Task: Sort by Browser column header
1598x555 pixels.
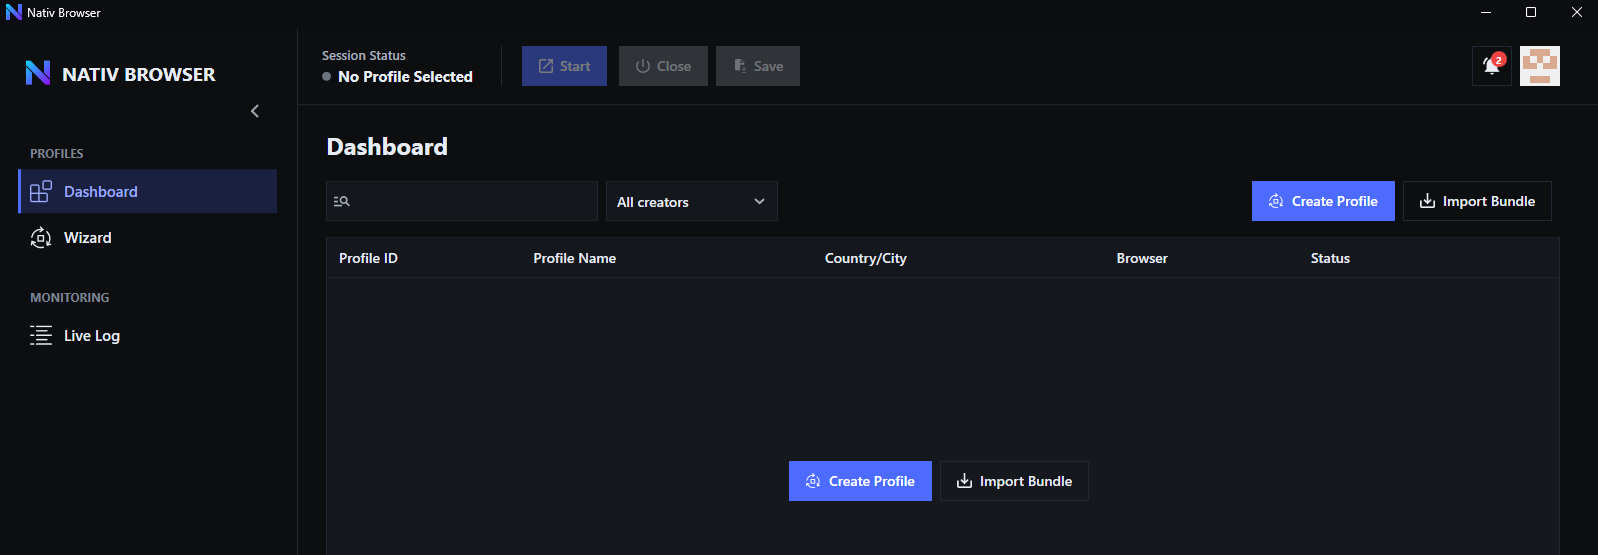Action: click(x=1142, y=258)
